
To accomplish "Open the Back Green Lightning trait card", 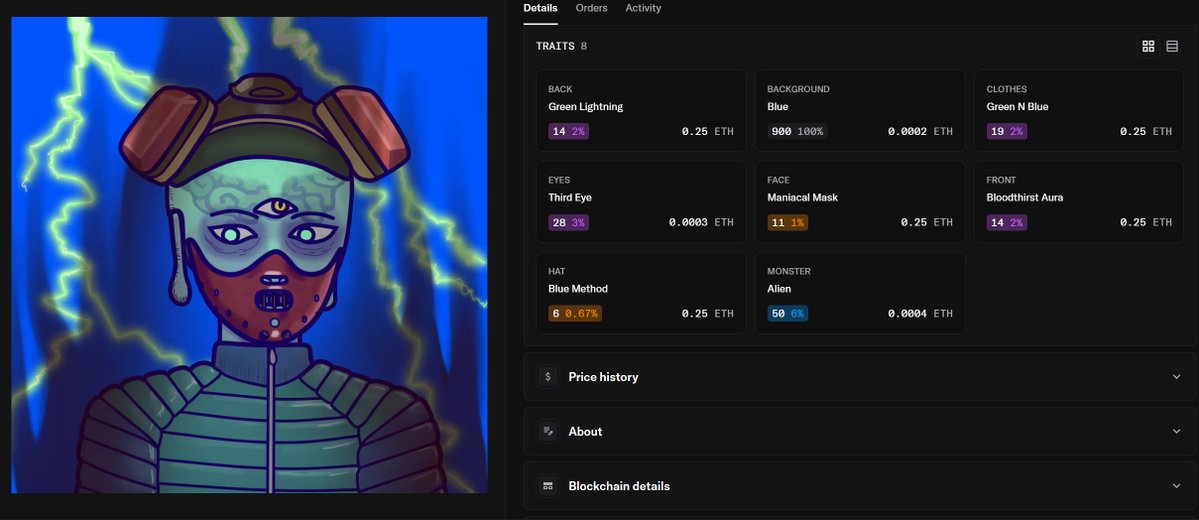I will (641, 111).
